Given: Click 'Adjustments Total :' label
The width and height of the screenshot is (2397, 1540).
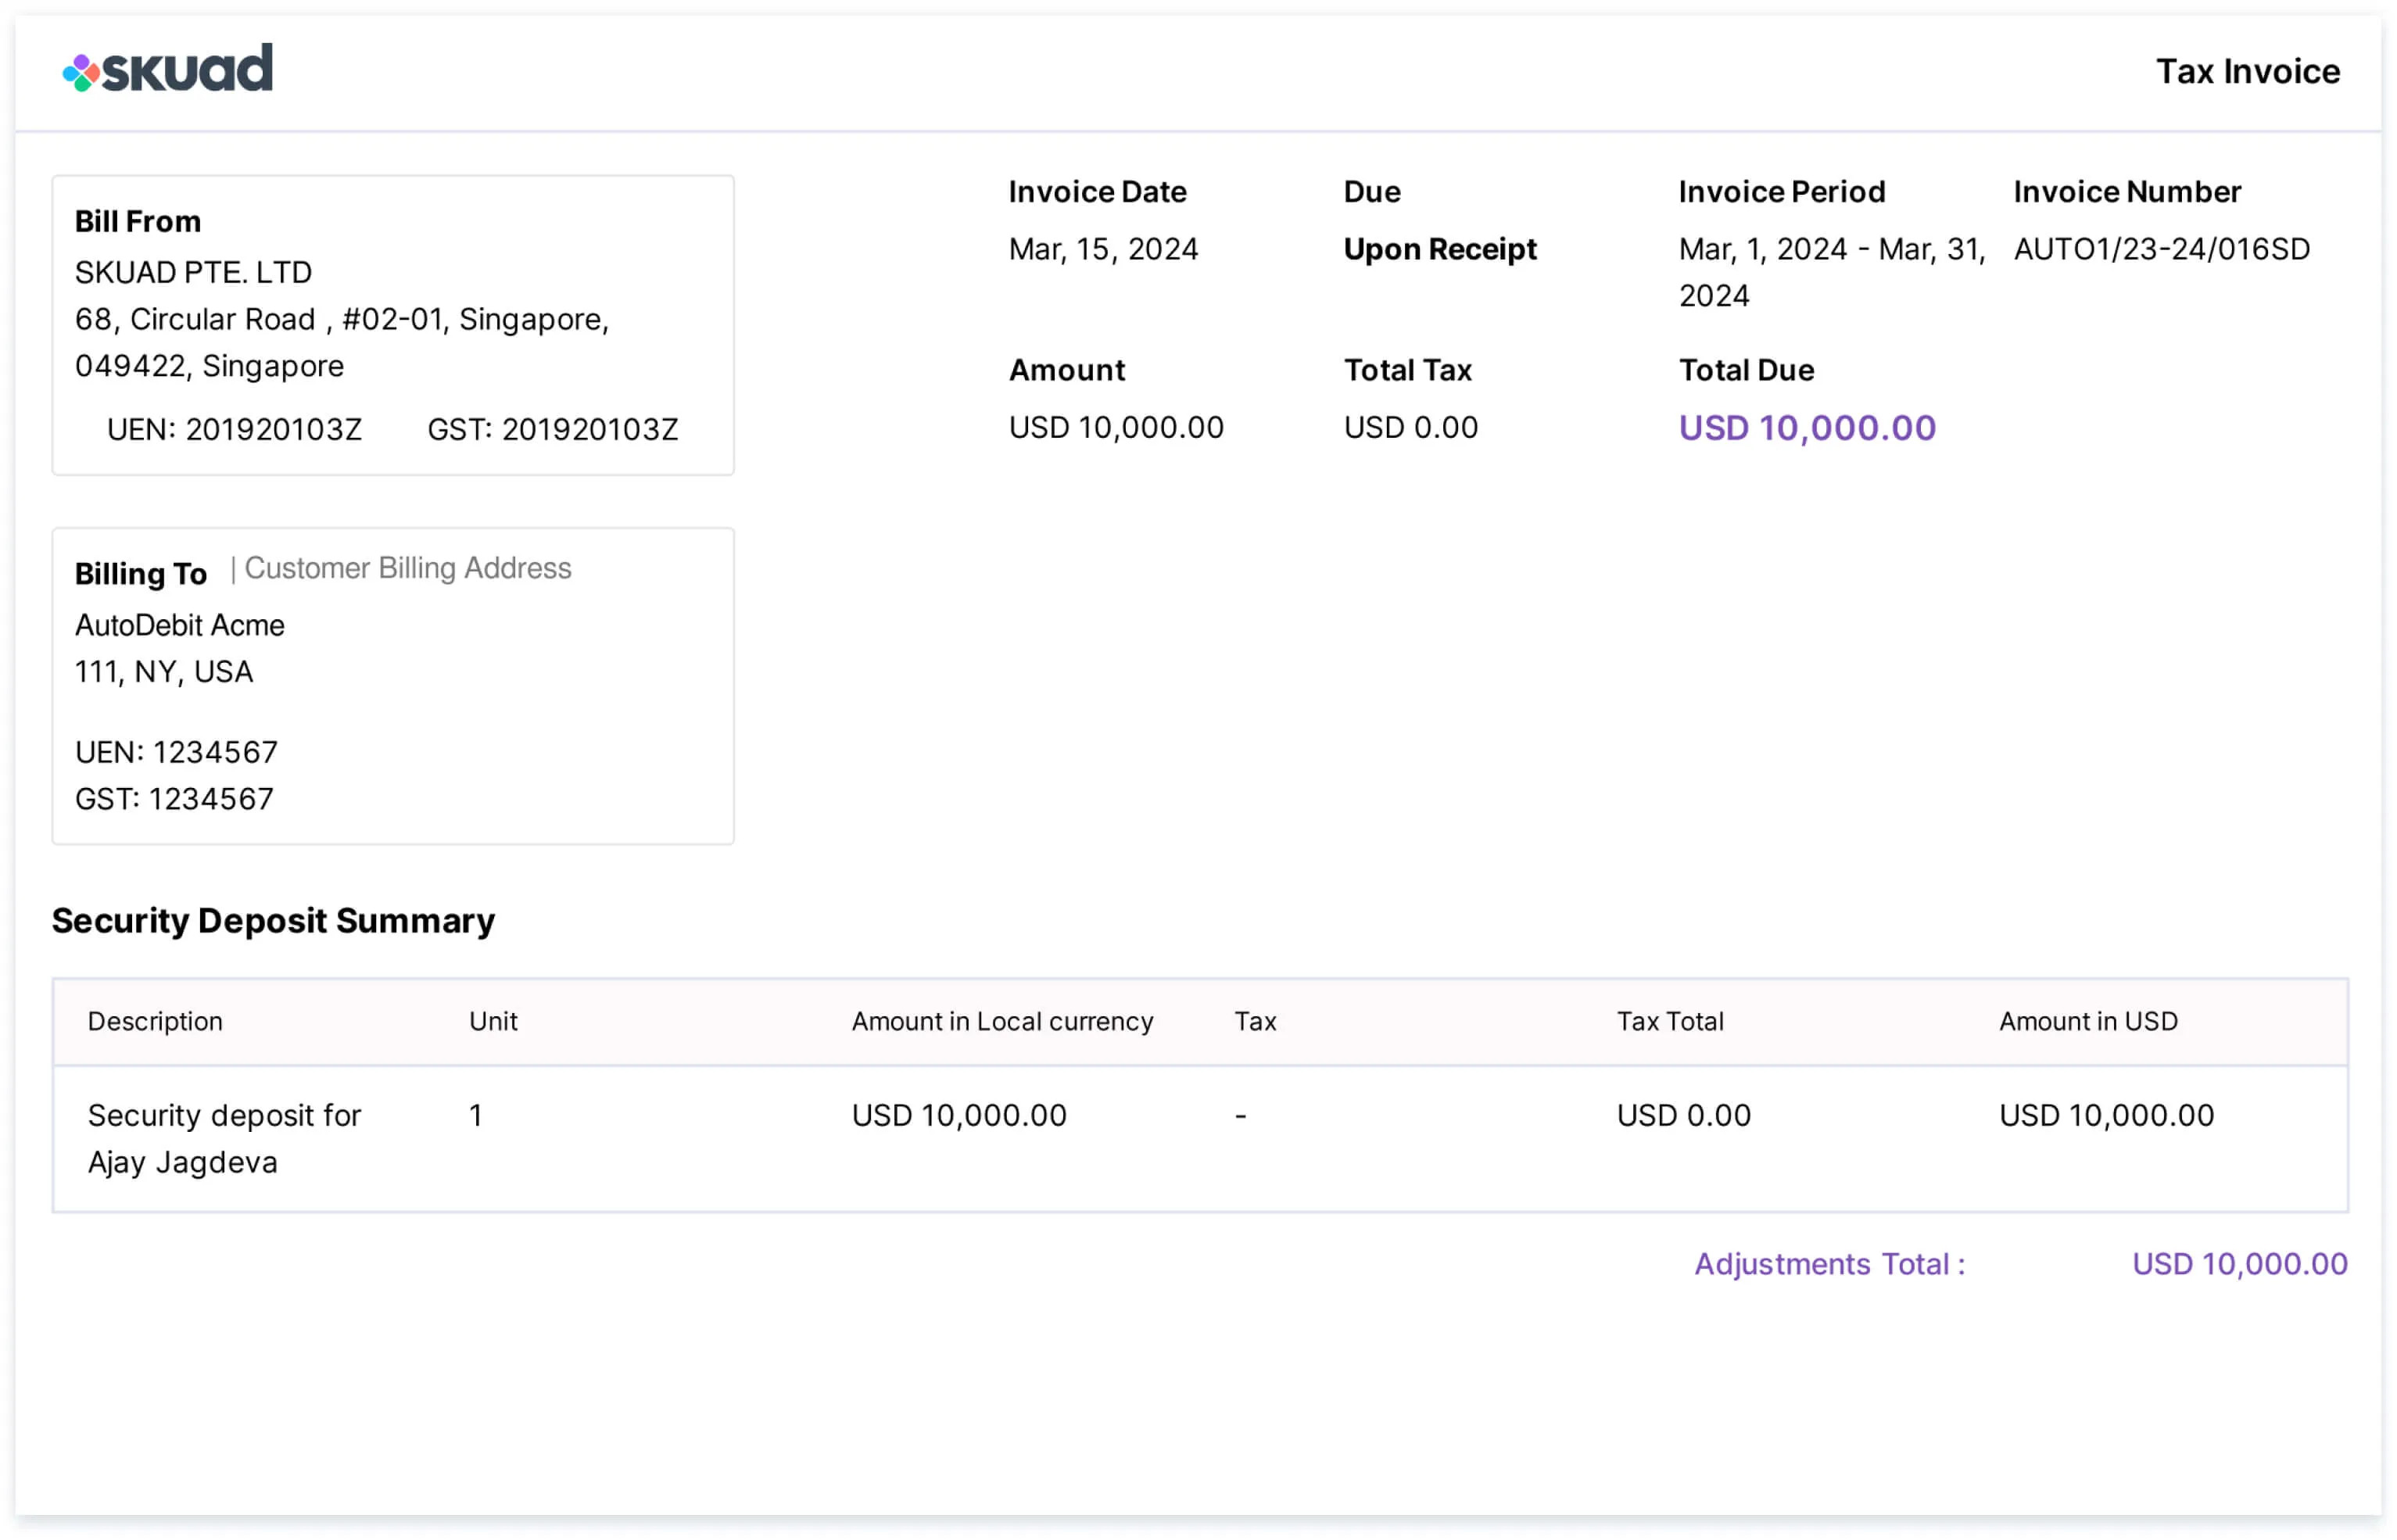Looking at the screenshot, I should (x=1829, y=1264).
